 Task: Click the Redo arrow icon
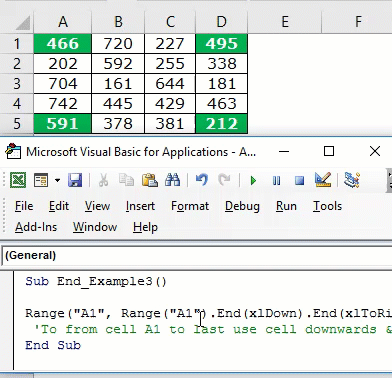224,181
